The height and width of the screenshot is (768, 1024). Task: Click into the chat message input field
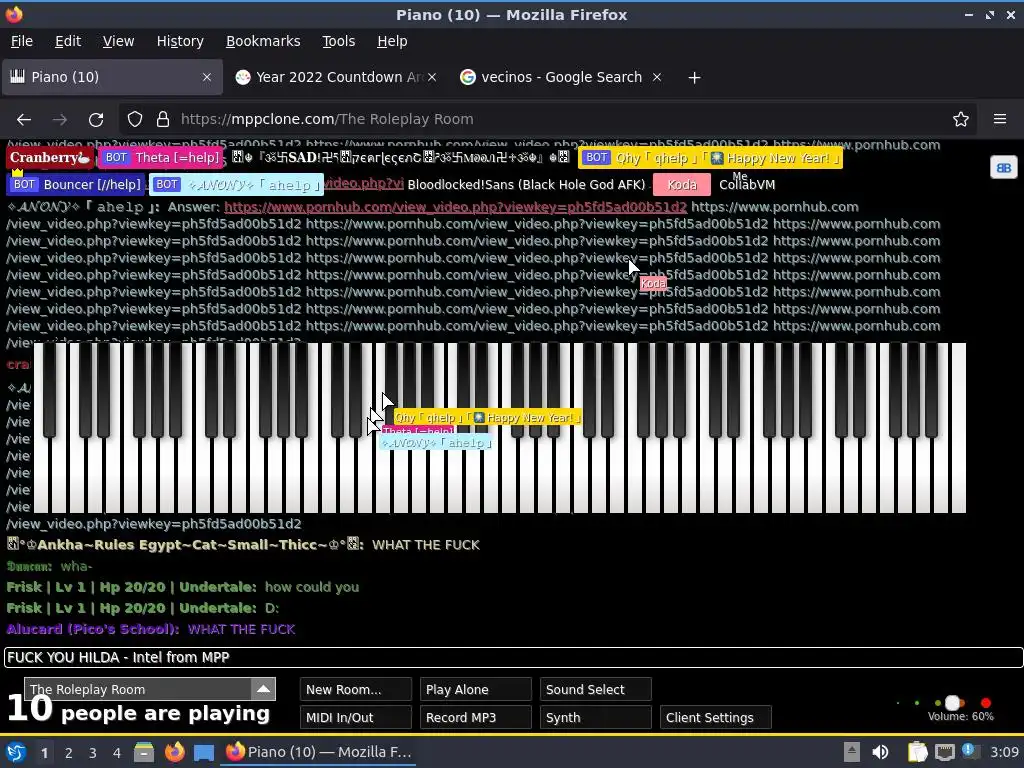513,658
